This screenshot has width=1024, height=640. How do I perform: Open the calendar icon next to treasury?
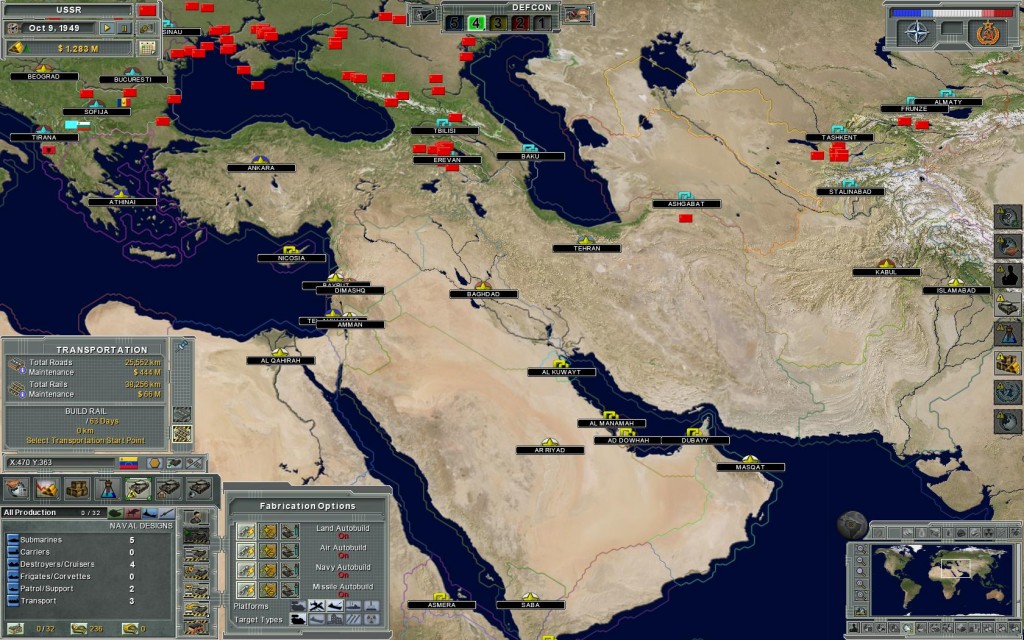click(147, 48)
